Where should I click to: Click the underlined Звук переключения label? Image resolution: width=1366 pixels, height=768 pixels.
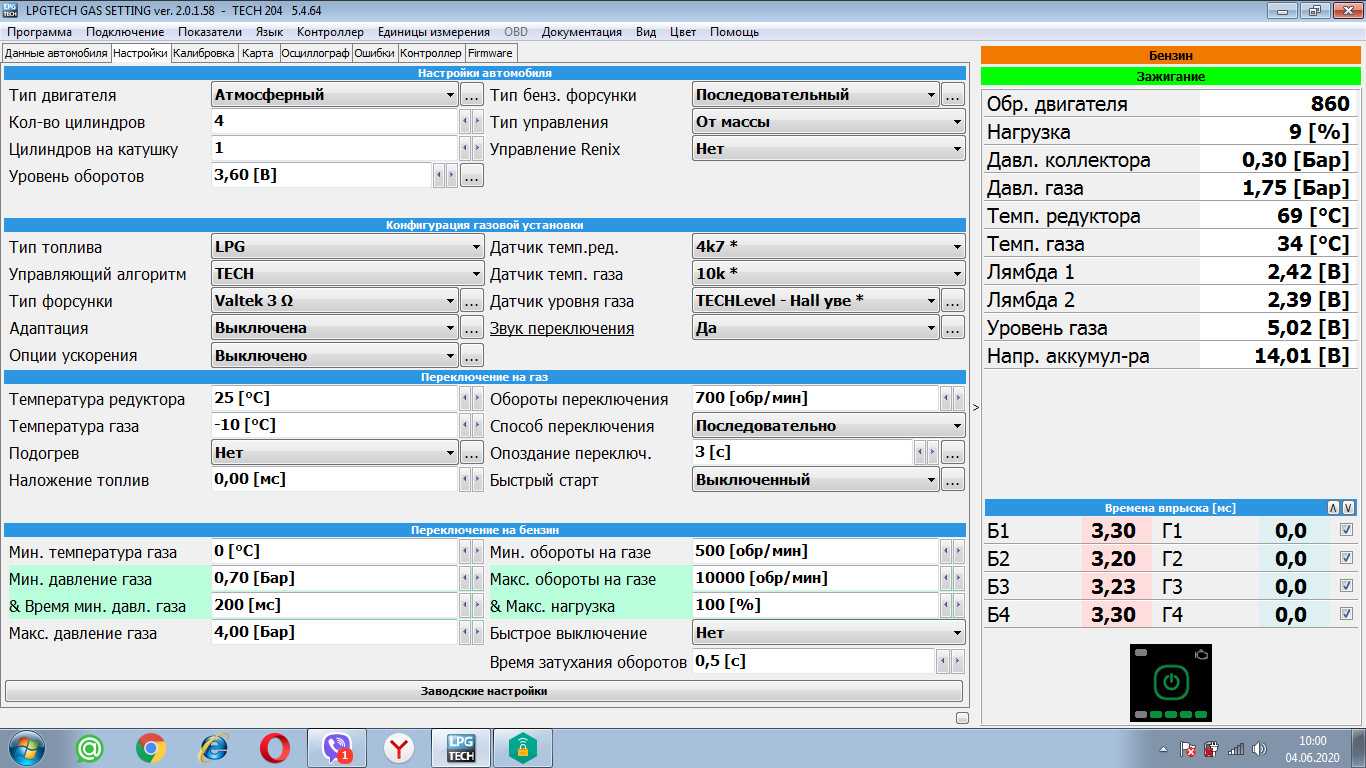pos(562,328)
